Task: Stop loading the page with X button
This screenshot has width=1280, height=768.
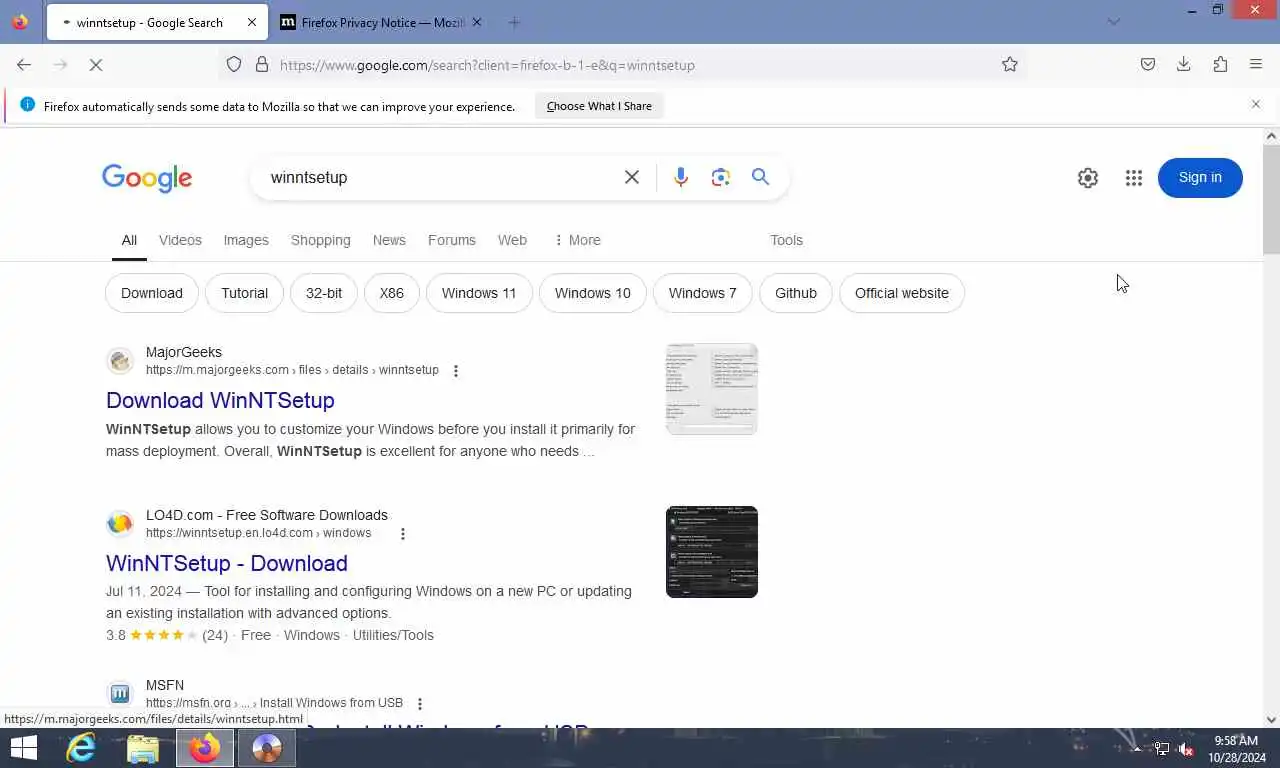Action: click(x=96, y=65)
